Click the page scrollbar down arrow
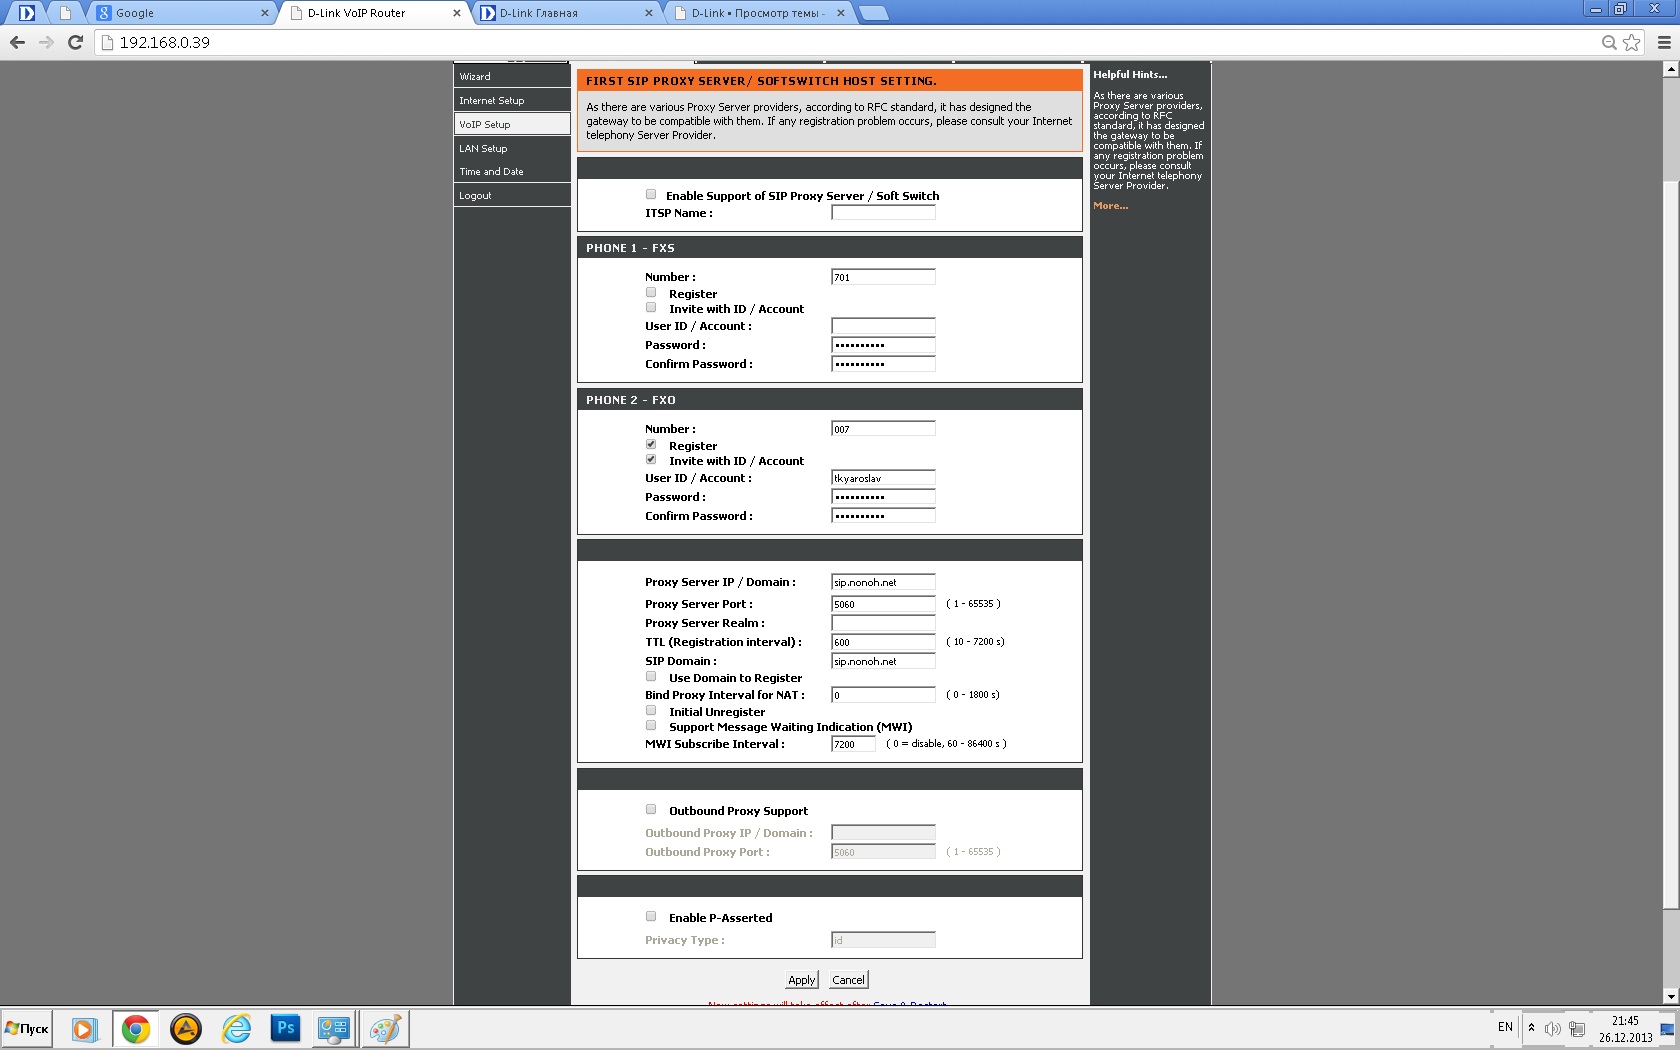 coord(1670,996)
